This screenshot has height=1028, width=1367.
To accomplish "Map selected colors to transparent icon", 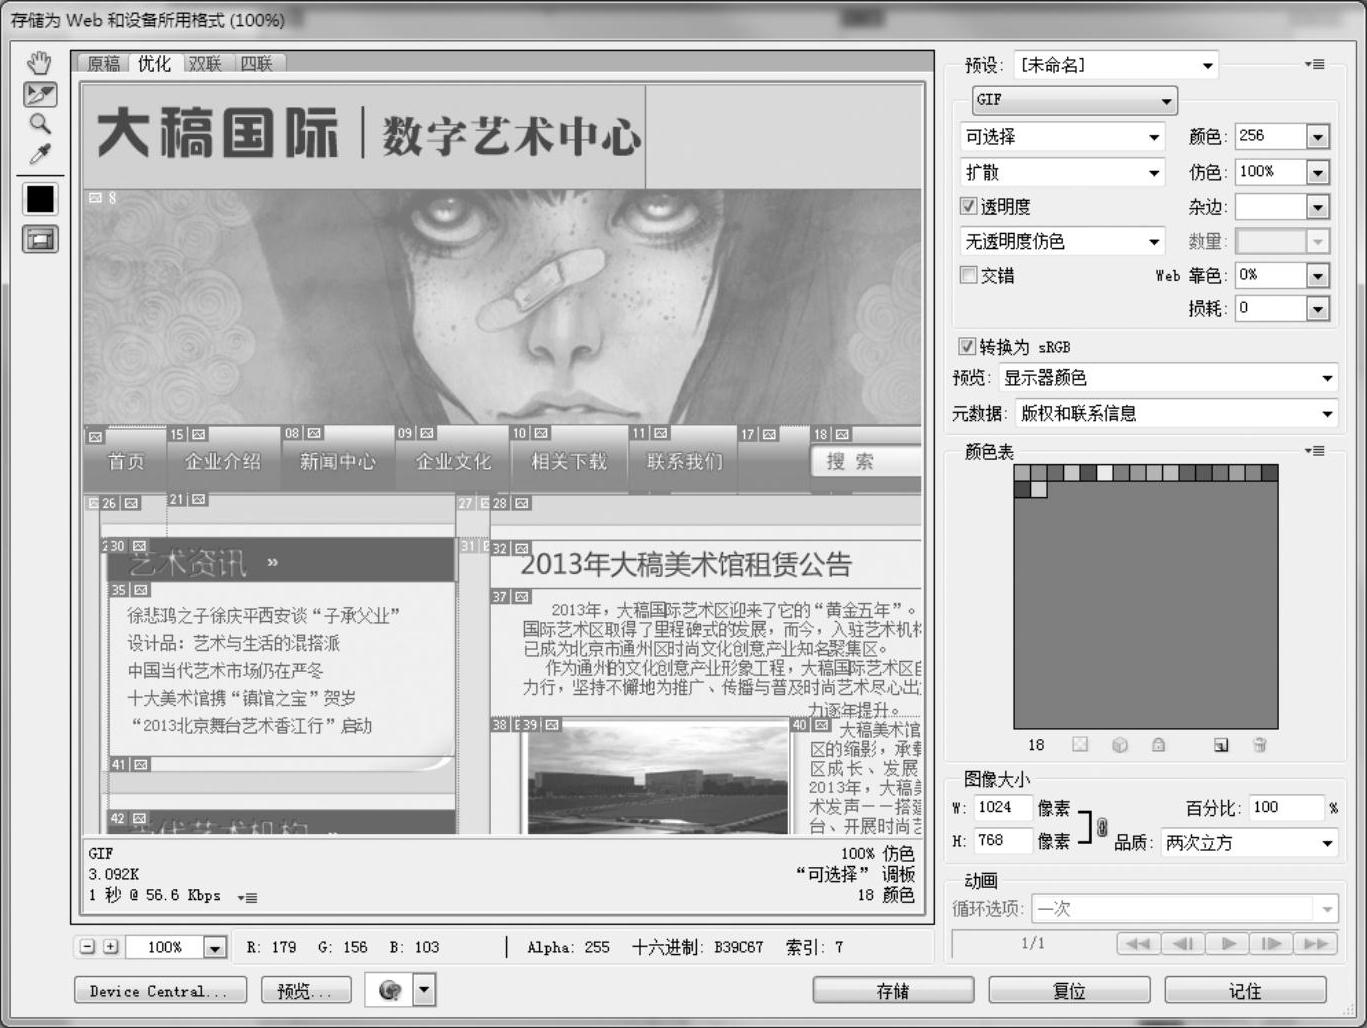I will coord(1080,745).
